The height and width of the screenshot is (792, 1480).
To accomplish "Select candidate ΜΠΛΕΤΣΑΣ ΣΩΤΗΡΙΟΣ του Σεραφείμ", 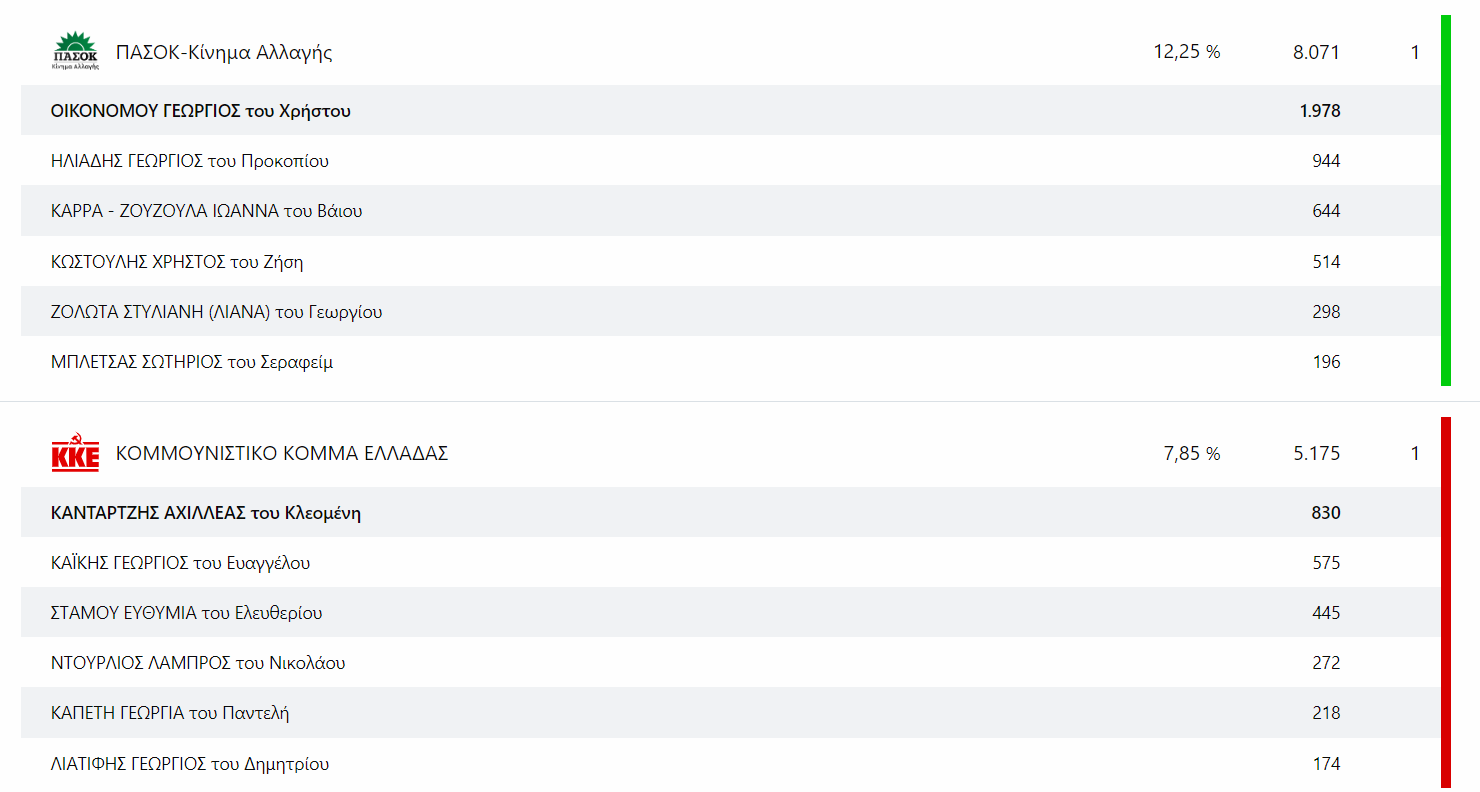I will pyautogui.click(x=192, y=362).
